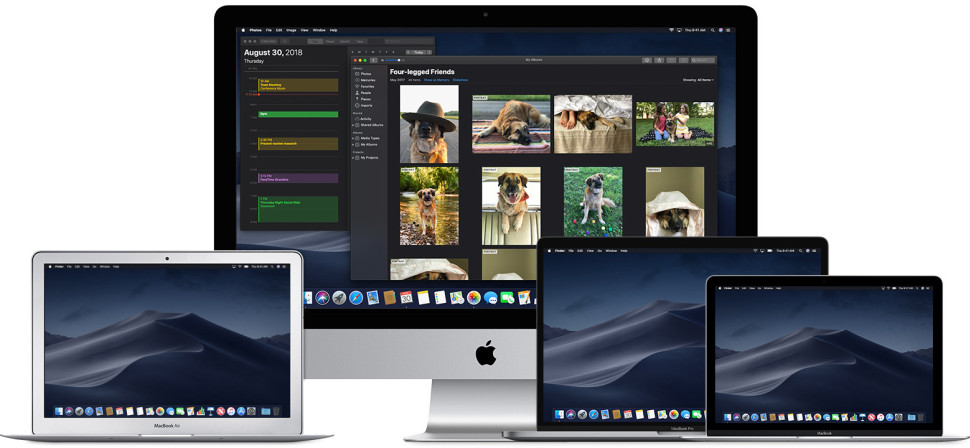Open Launchpad from the iMac dock
Viewport: 970px width, 448px height.
[339, 298]
